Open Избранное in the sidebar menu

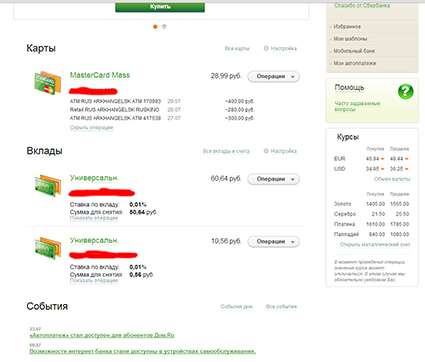tap(347, 27)
